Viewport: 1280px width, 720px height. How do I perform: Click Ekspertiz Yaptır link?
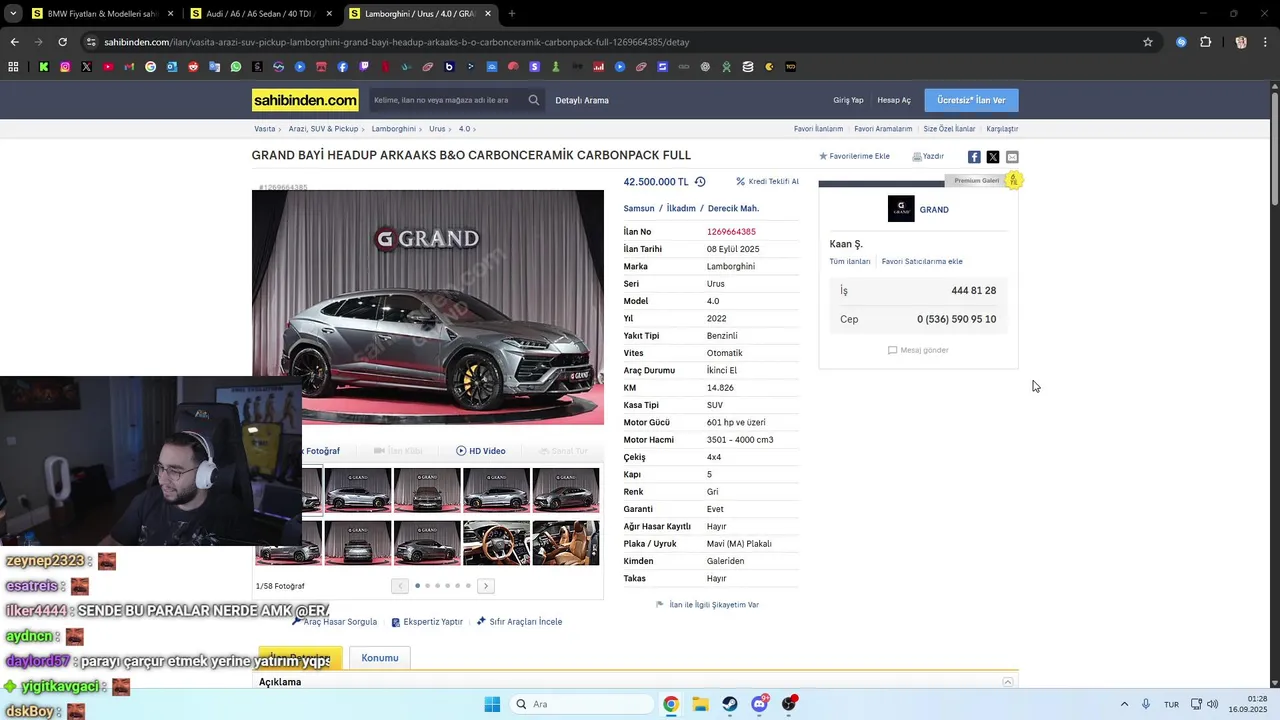pyautogui.click(x=427, y=622)
